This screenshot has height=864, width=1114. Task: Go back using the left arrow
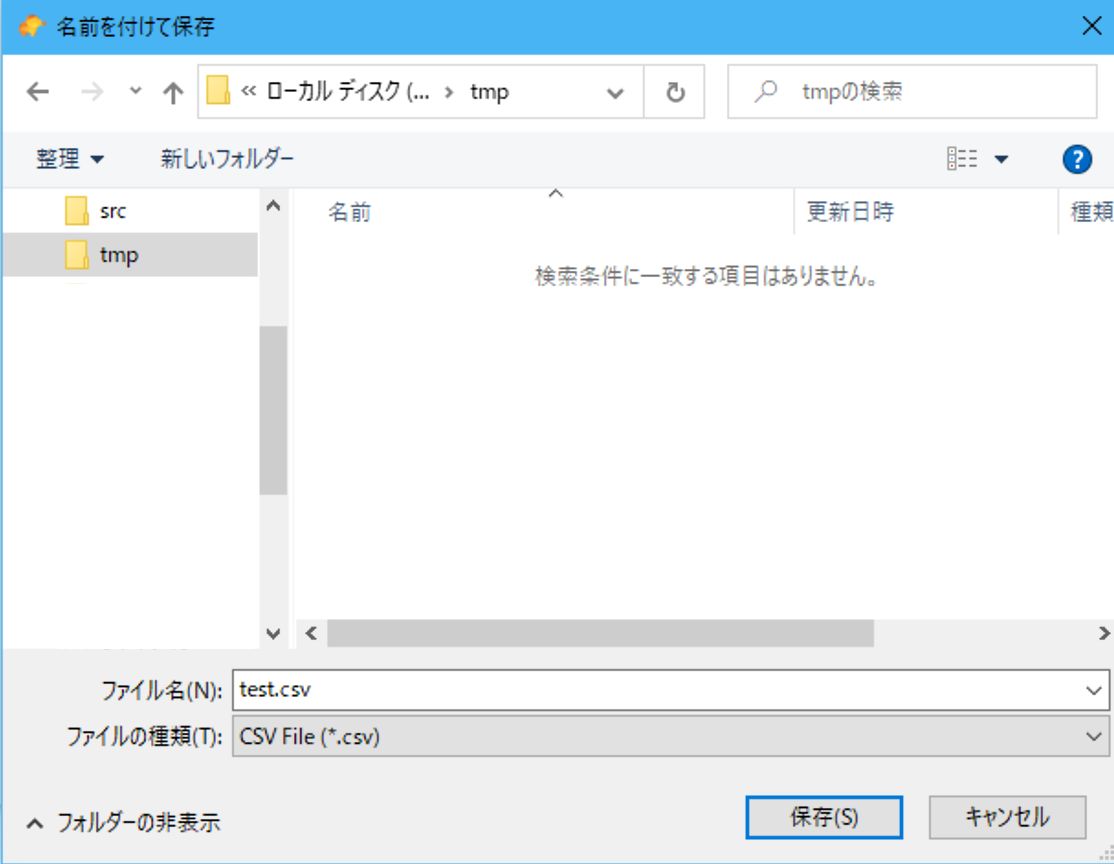[38, 92]
